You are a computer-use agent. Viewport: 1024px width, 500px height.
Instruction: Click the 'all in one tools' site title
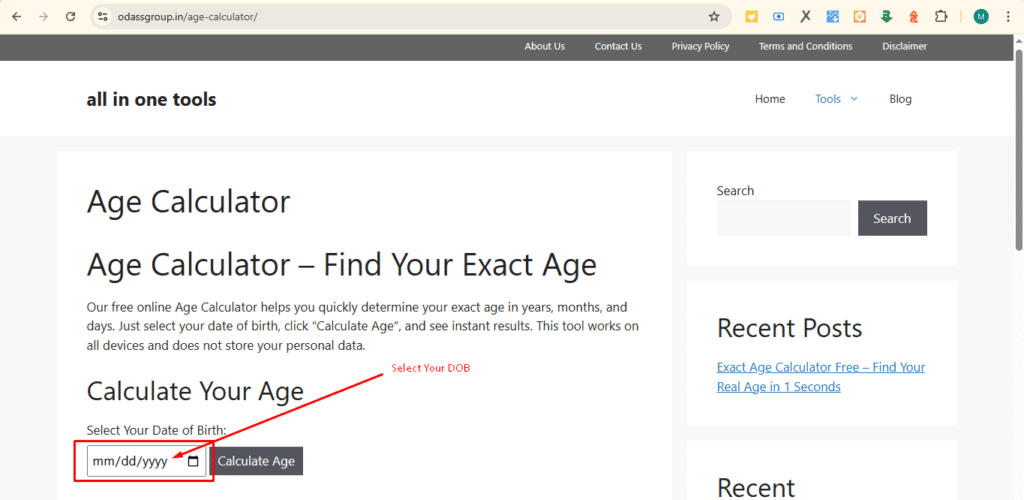152,99
